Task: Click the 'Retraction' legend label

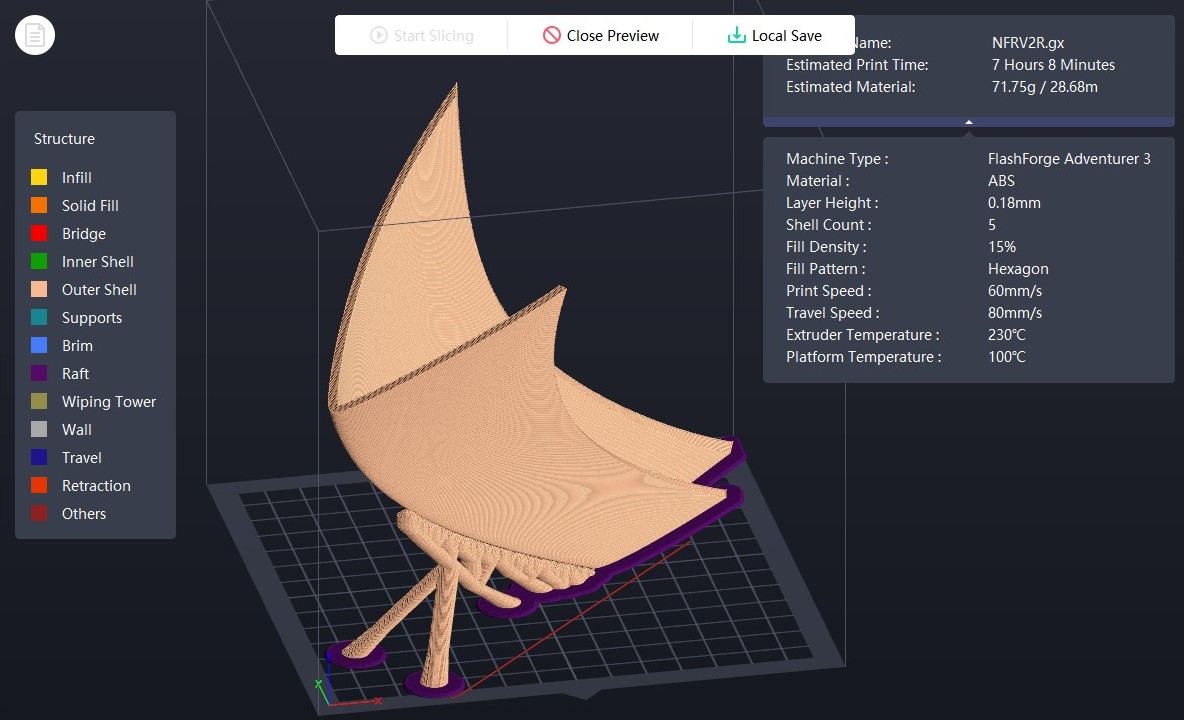Action: (x=96, y=485)
